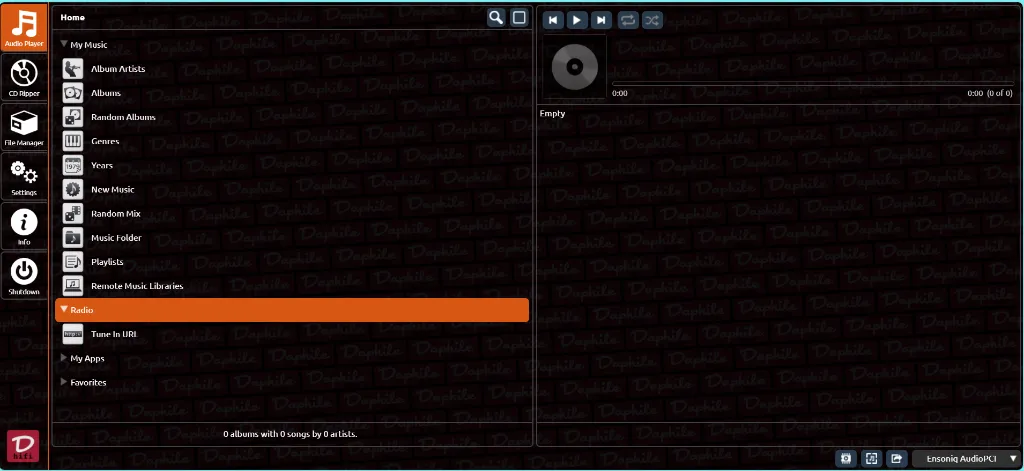Screen dimensions: 1024x471
Task: Click the Tune In URL http icon
Action: click(72, 334)
